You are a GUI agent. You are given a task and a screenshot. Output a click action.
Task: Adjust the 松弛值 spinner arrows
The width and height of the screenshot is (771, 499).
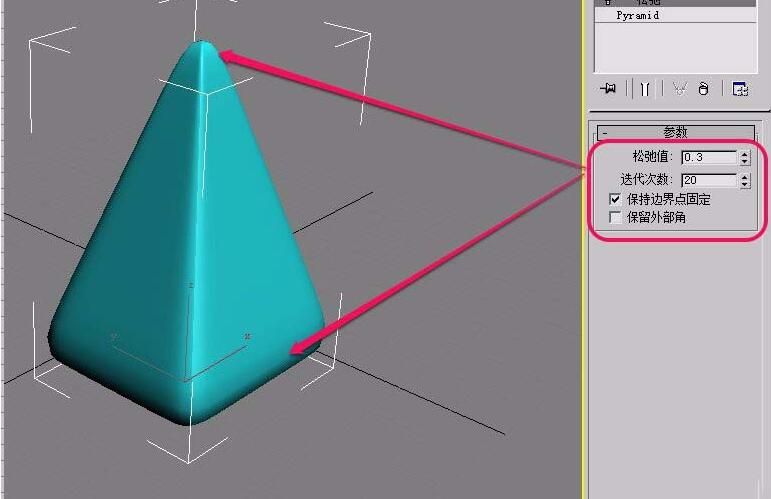point(744,157)
